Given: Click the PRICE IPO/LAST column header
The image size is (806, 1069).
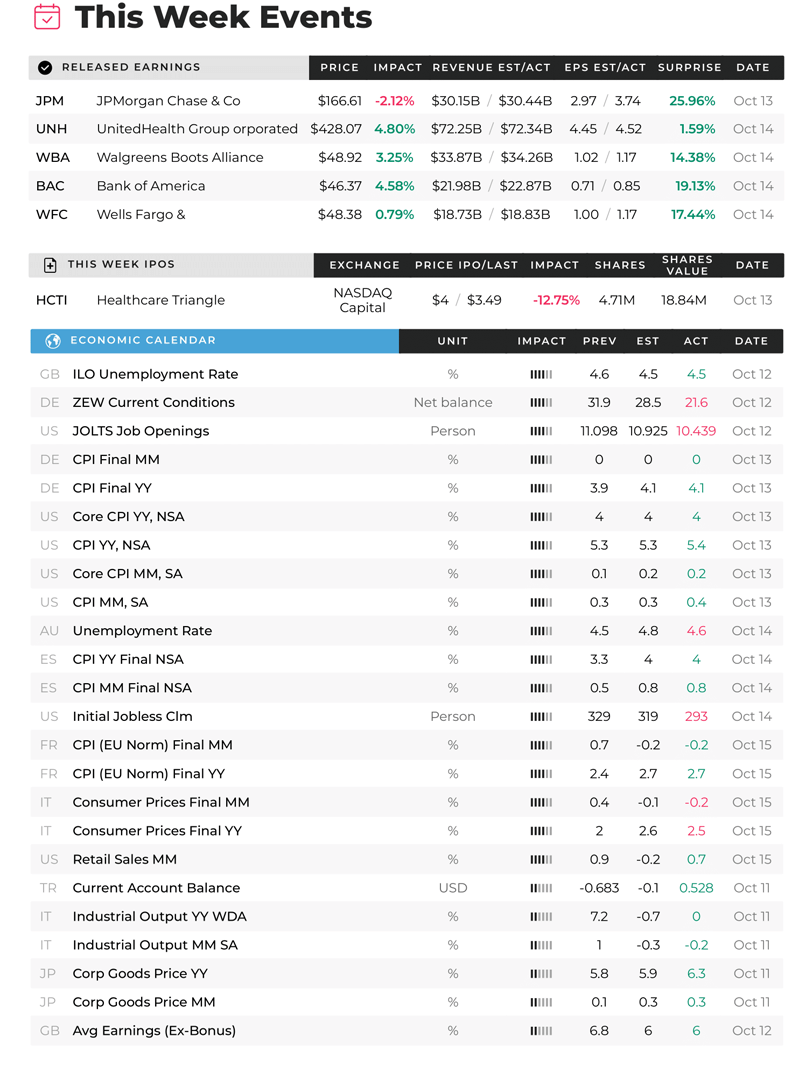Looking at the screenshot, I should (466, 265).
